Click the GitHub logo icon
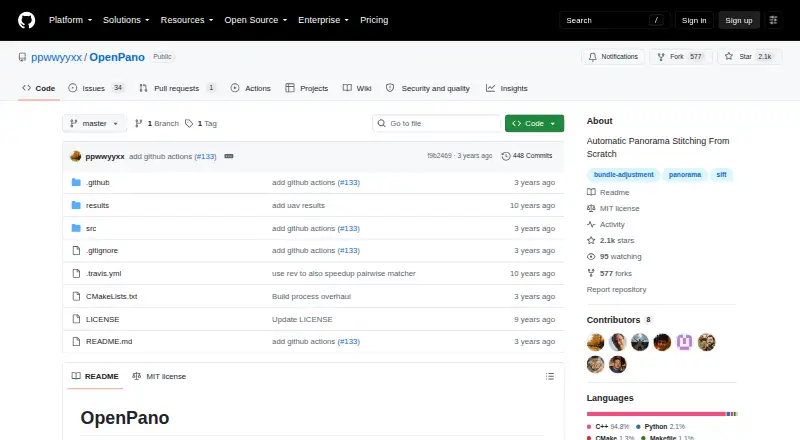Viewport: 800px width, 440px height. pyautogui.click(x=27, y=20)
